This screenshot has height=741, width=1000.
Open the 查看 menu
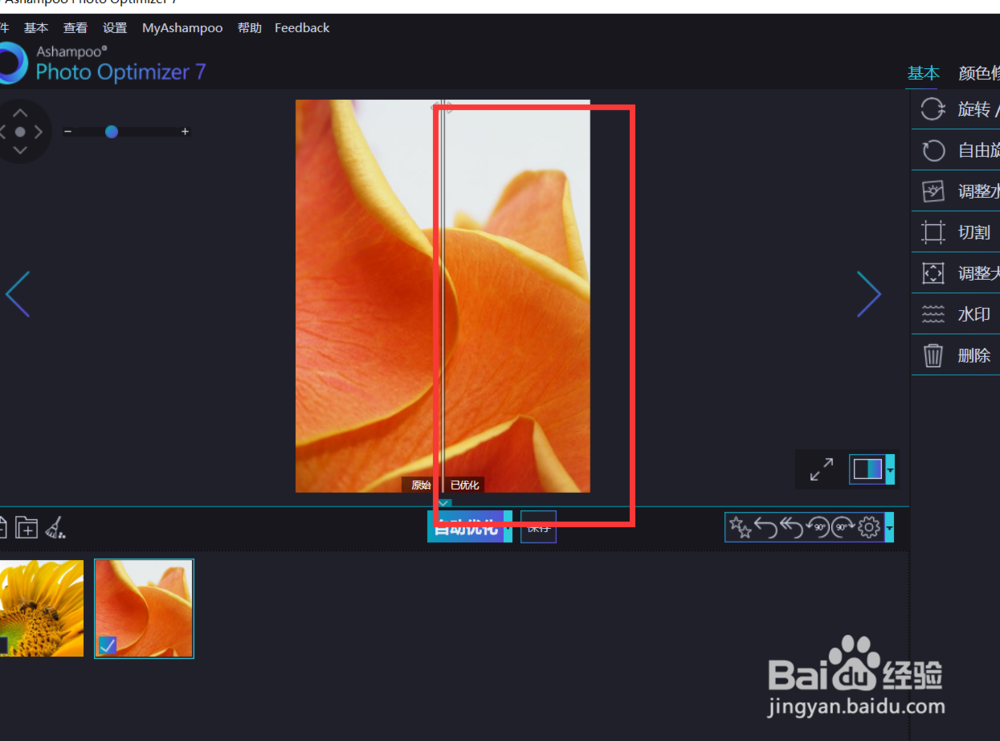pos(75,28)
